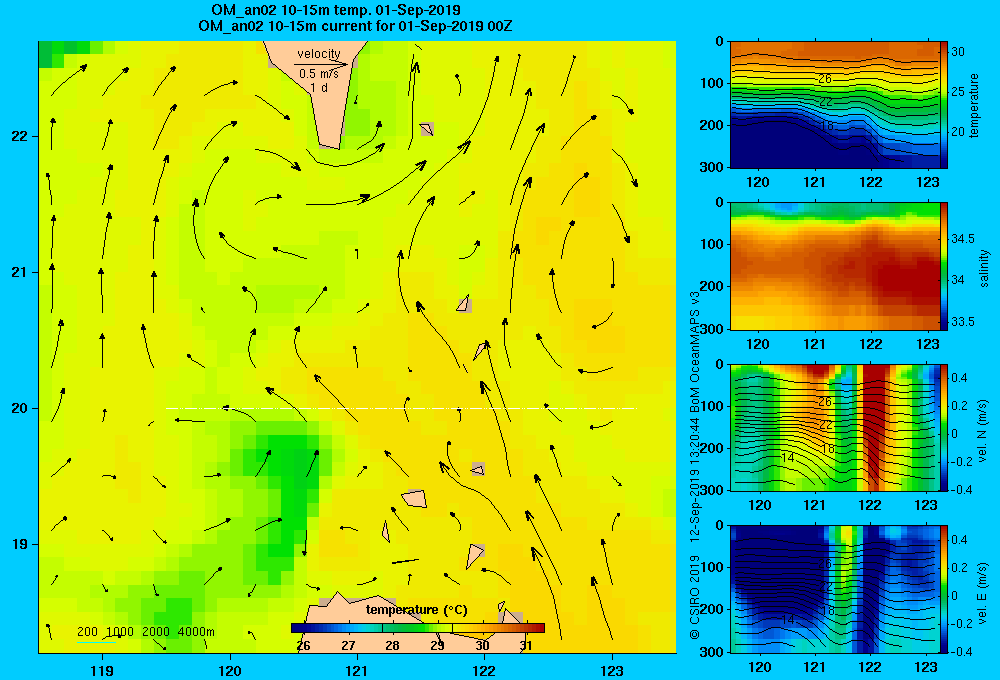Click the 'temperature (°C)' colorbar label
Screen dimensions: 1000x680
(x=416, y=610)
